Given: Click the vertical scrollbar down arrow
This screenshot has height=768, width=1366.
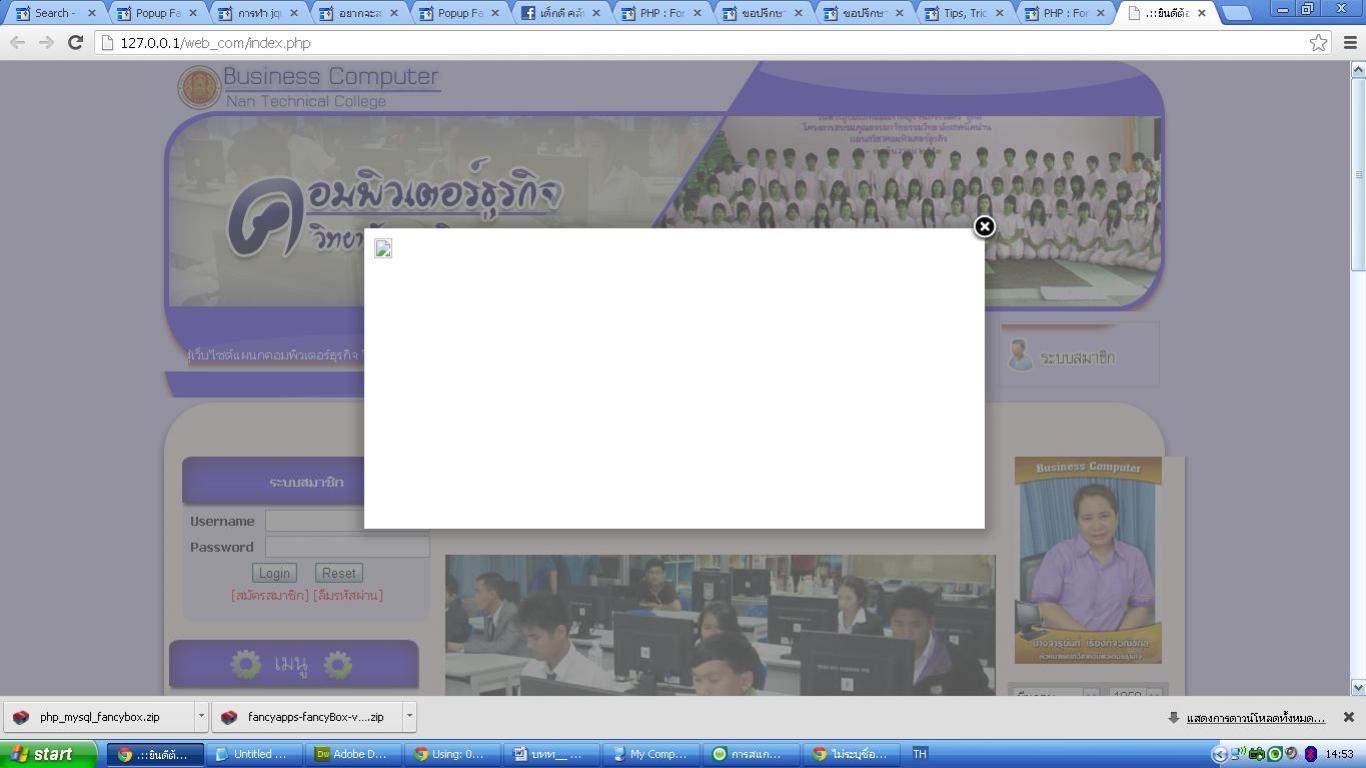Looking at the screenshot, I should [x=1358, y=687].
